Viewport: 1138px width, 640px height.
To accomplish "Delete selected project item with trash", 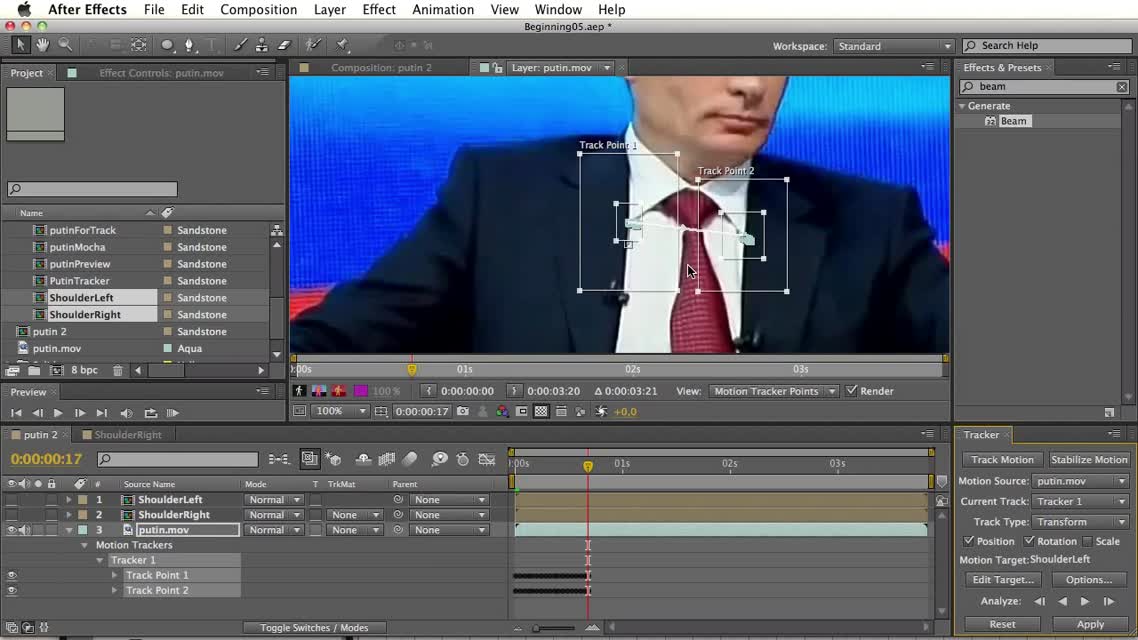I will [x=118, y=370].
